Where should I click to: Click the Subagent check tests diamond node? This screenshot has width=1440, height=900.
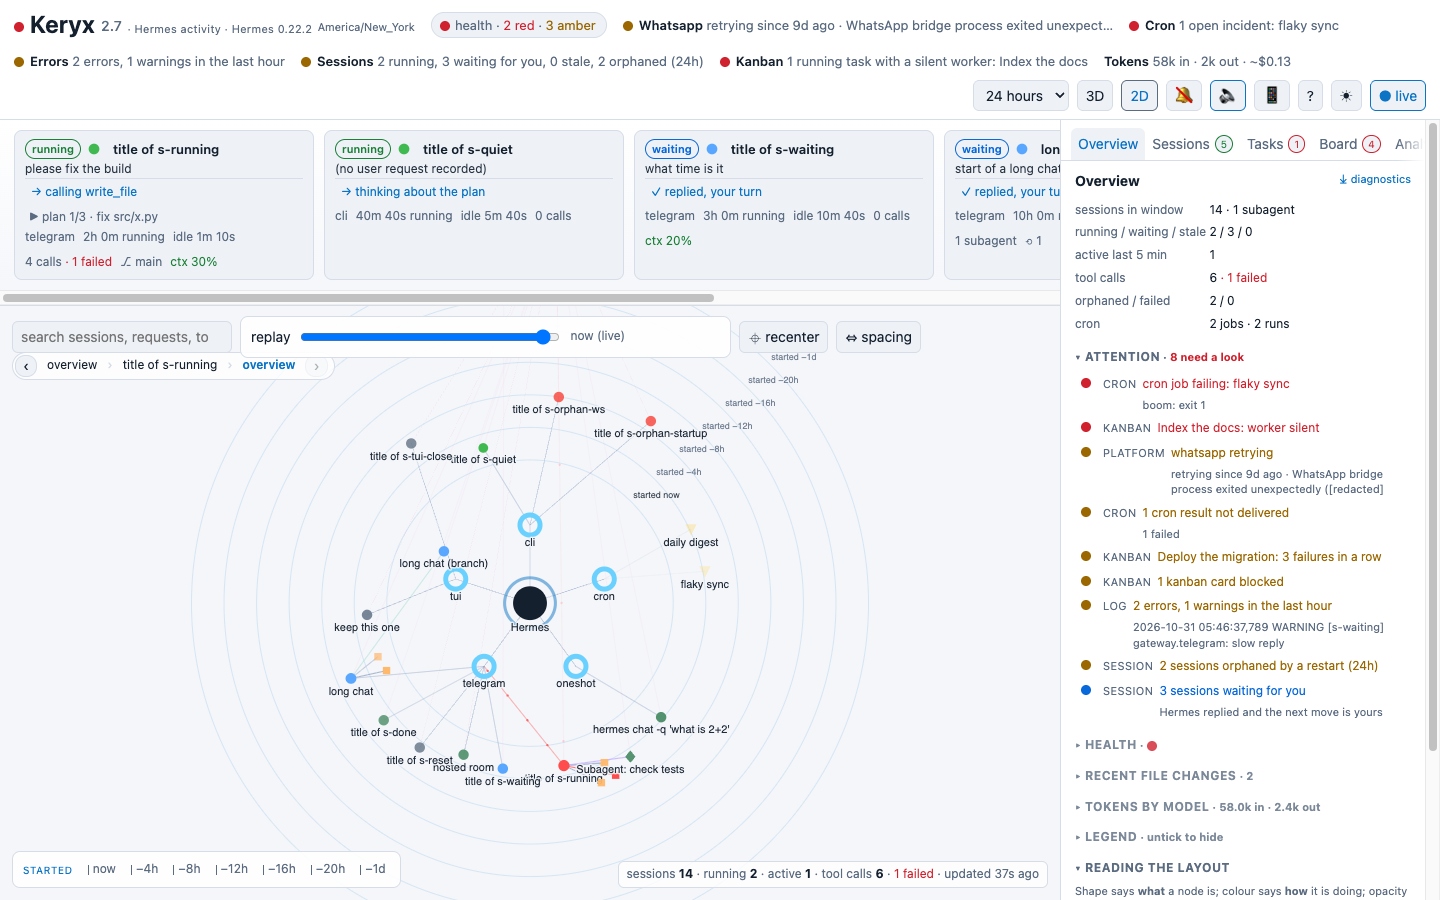(630, 756)
